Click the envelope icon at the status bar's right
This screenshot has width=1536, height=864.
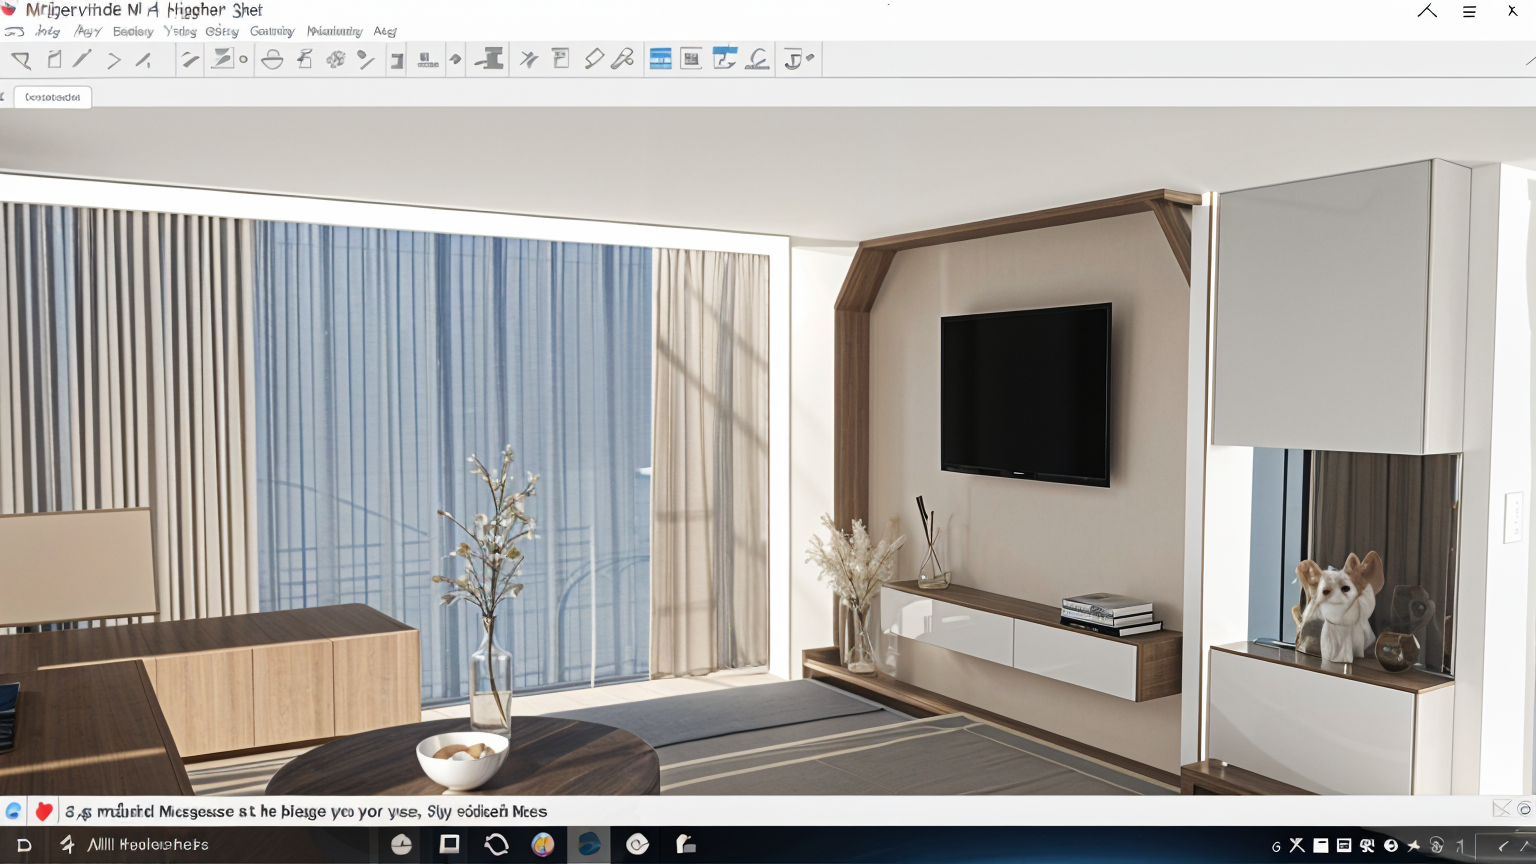tap(1501, 809)
